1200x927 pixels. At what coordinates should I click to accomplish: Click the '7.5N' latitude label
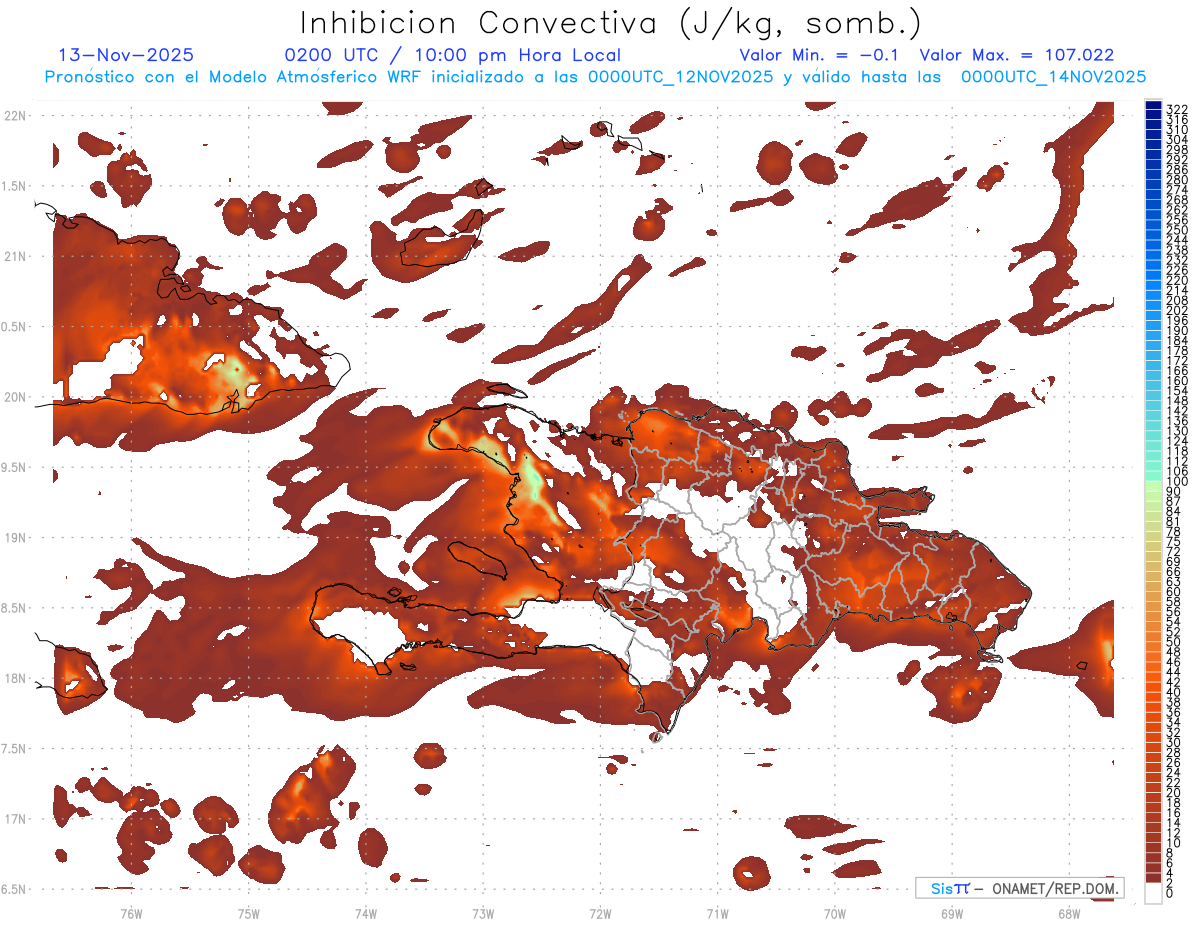(x=15, y=748)
